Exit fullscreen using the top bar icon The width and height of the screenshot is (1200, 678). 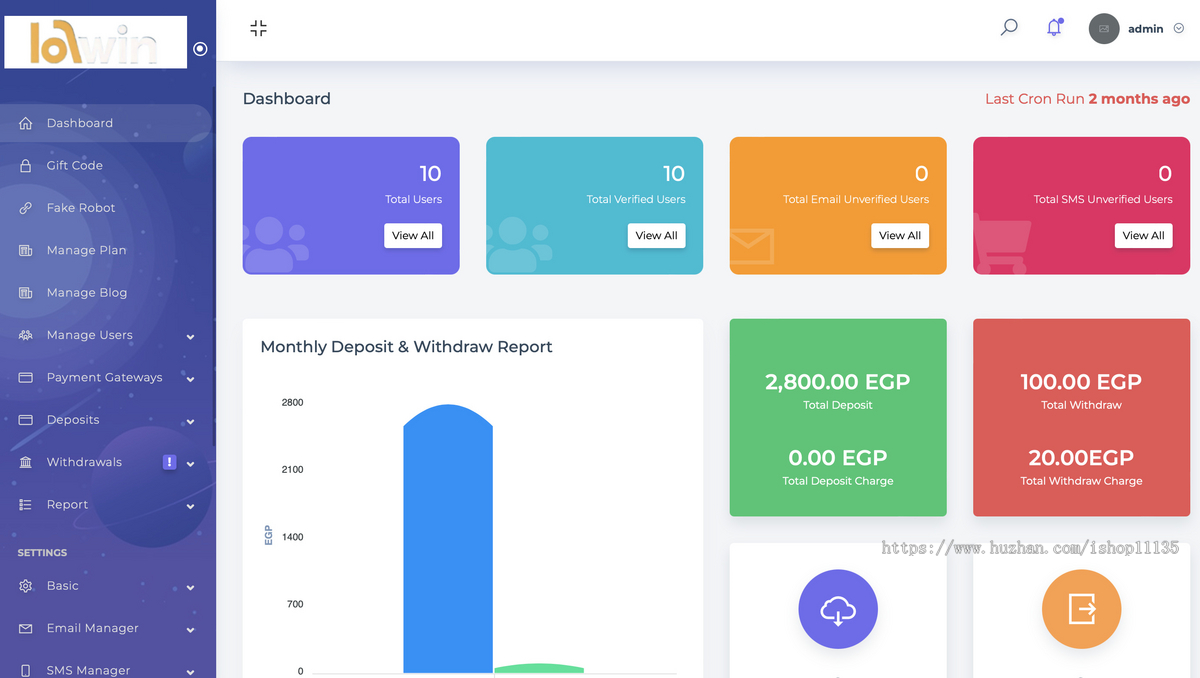pos(258,28)
